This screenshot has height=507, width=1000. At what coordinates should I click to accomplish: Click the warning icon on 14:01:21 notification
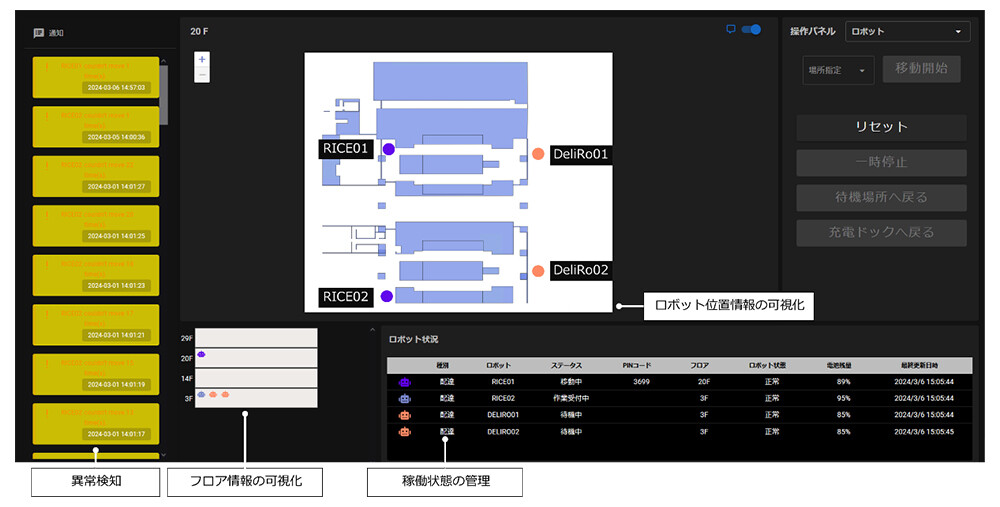click(47, 314)
